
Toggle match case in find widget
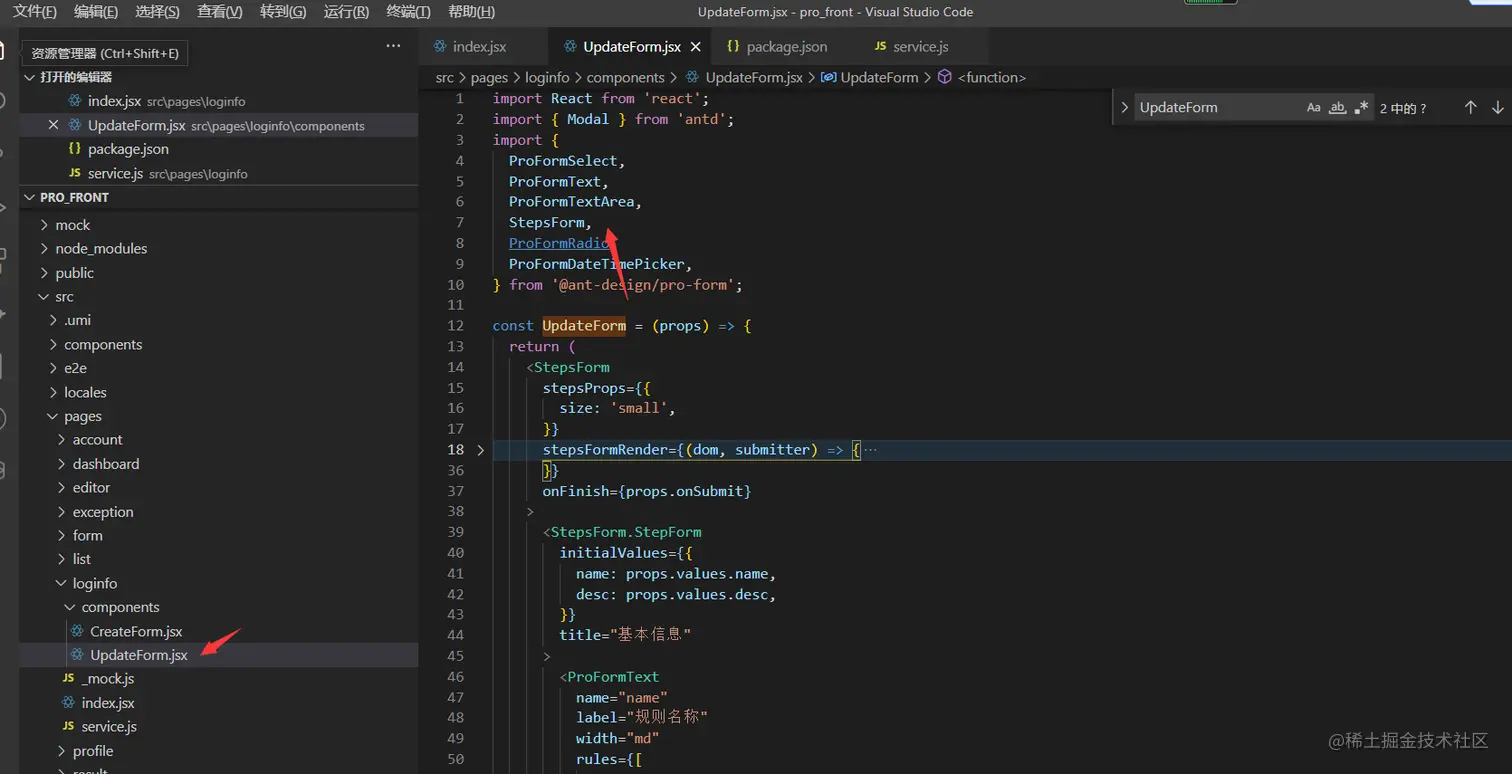click(x=1313, y=108)
